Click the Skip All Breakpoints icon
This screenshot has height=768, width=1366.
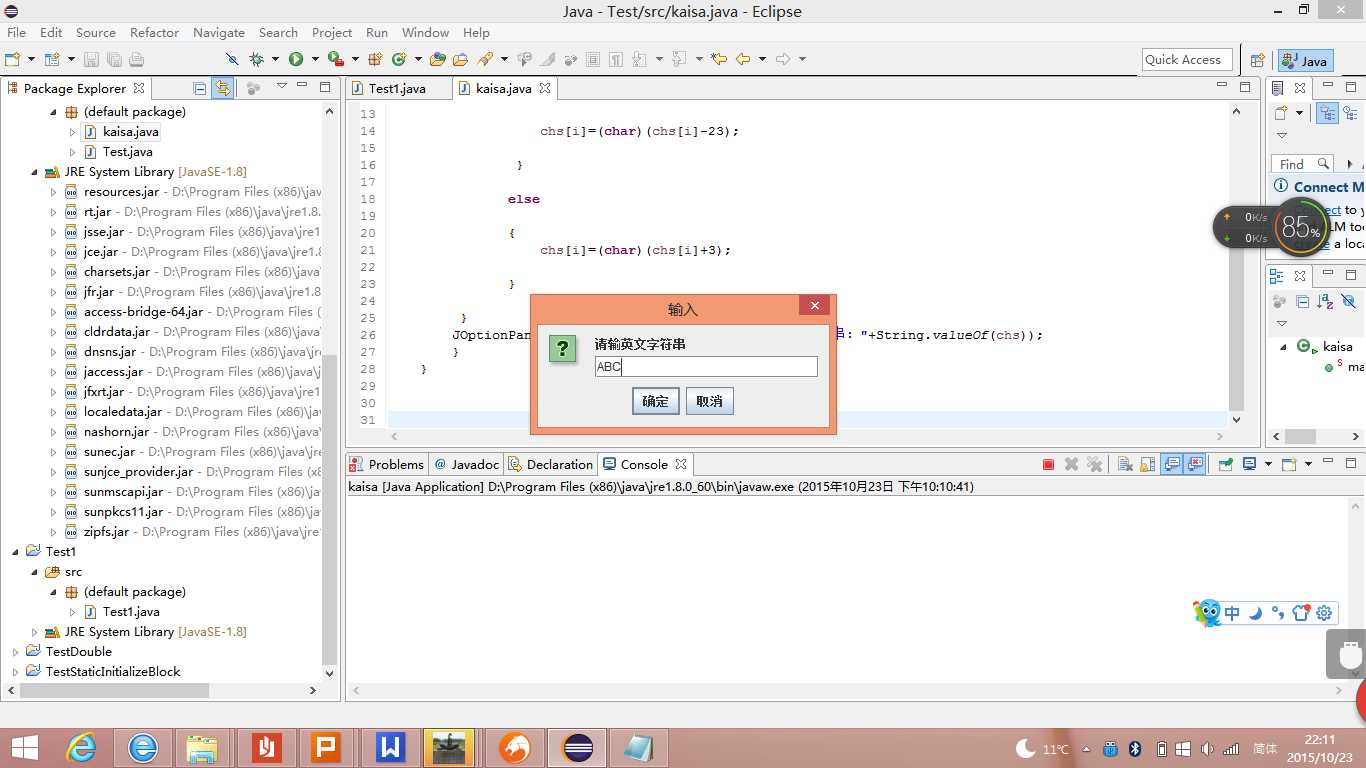(x=232, y=59)
